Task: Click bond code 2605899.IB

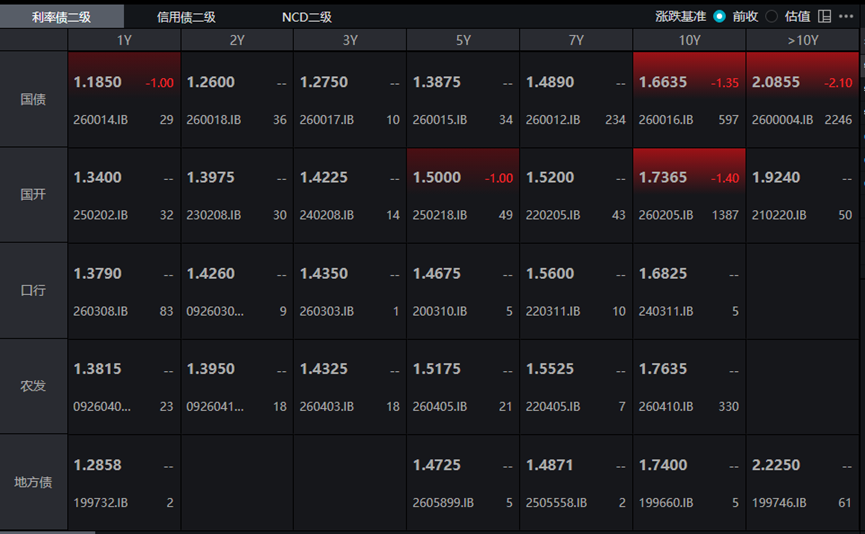Action: [x=443, y=503]
